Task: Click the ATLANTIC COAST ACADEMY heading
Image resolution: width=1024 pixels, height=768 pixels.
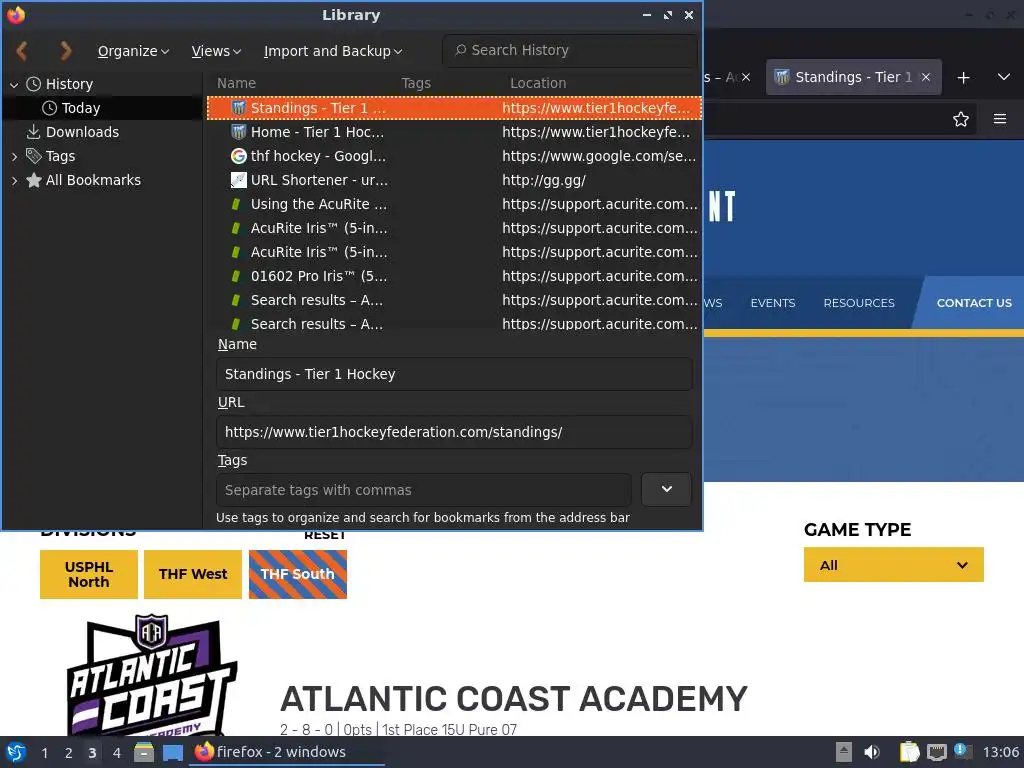Action: [513, 699]
